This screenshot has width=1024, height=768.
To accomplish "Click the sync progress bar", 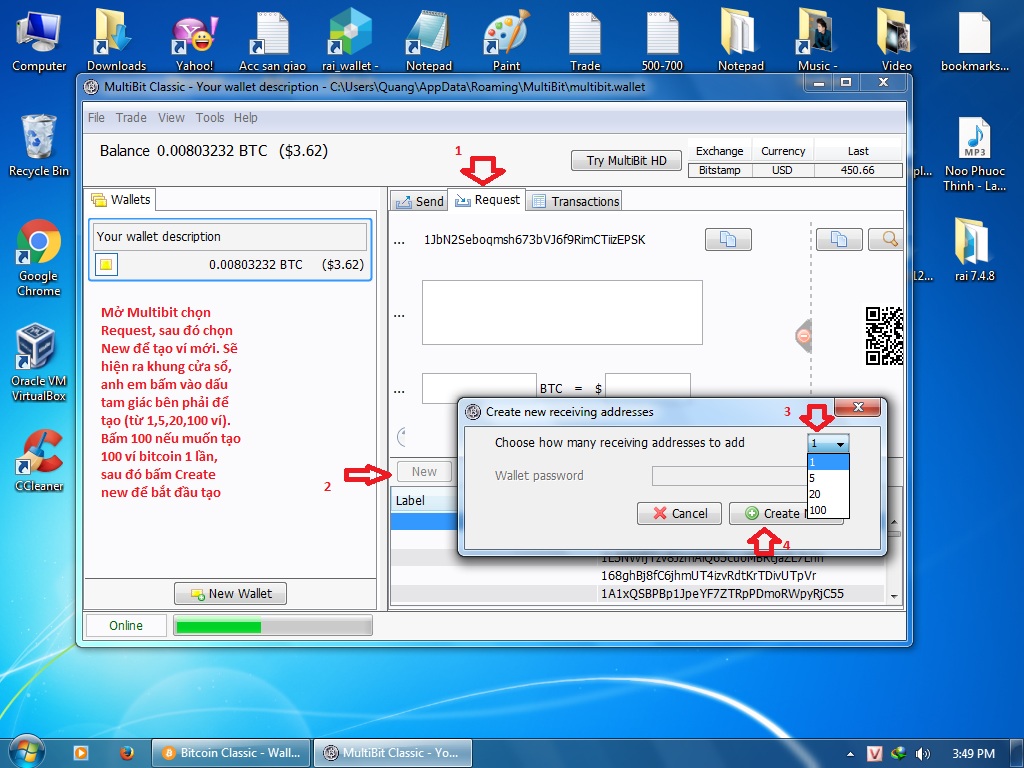I will coord(272,626).
